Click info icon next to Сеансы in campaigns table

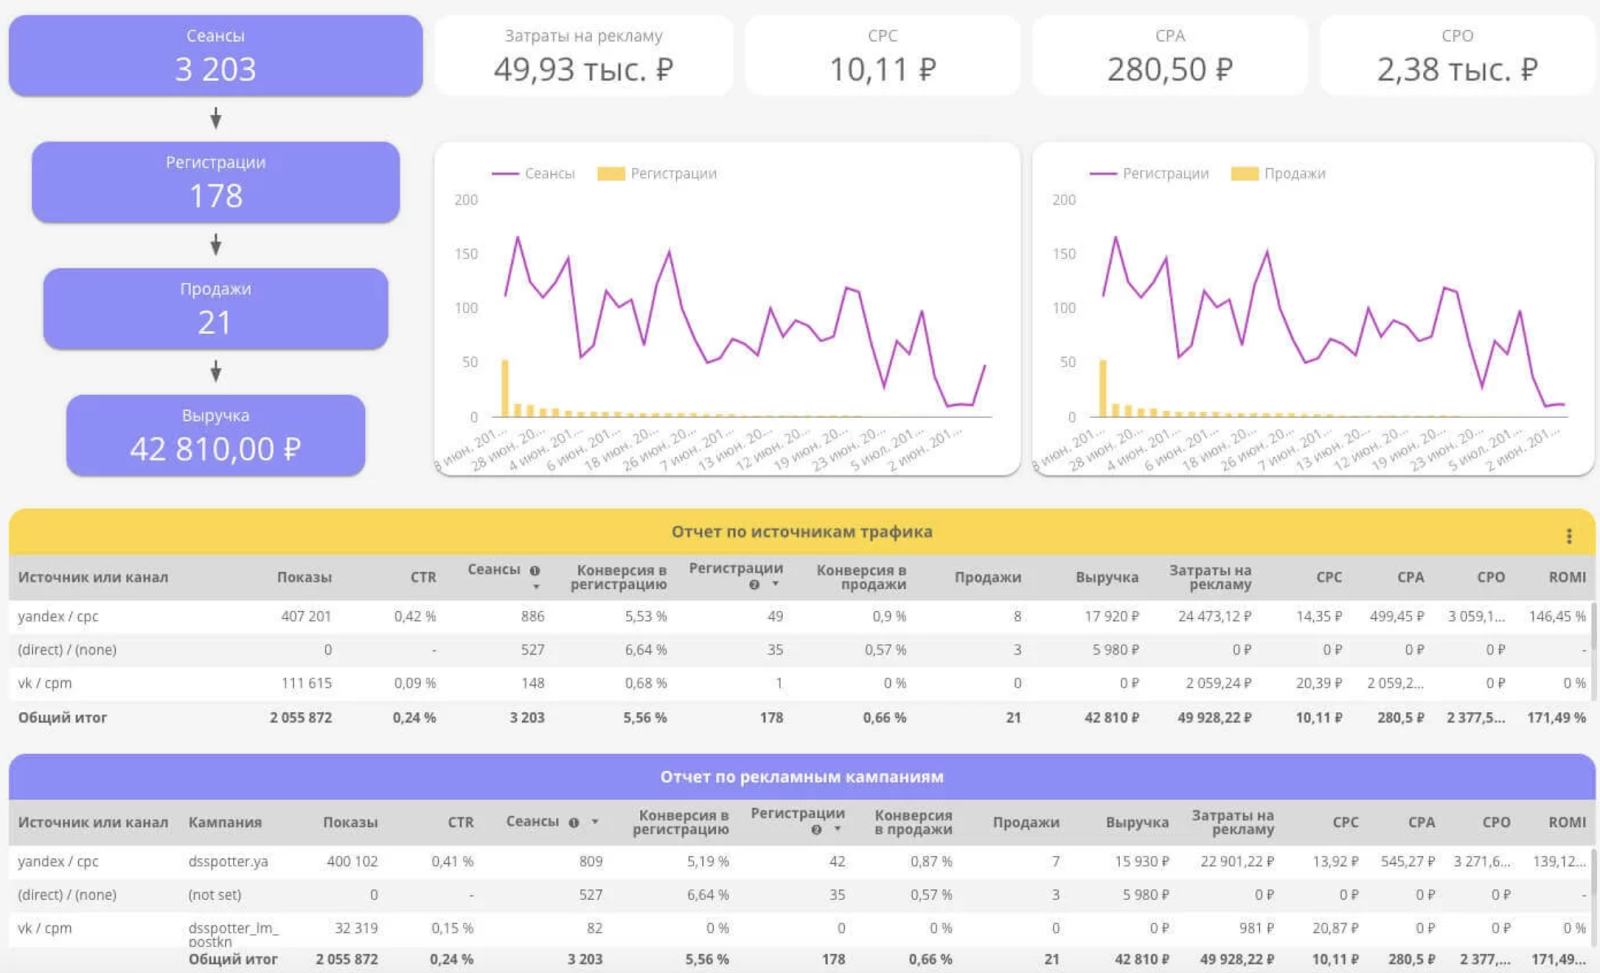(x=574, y=823)
